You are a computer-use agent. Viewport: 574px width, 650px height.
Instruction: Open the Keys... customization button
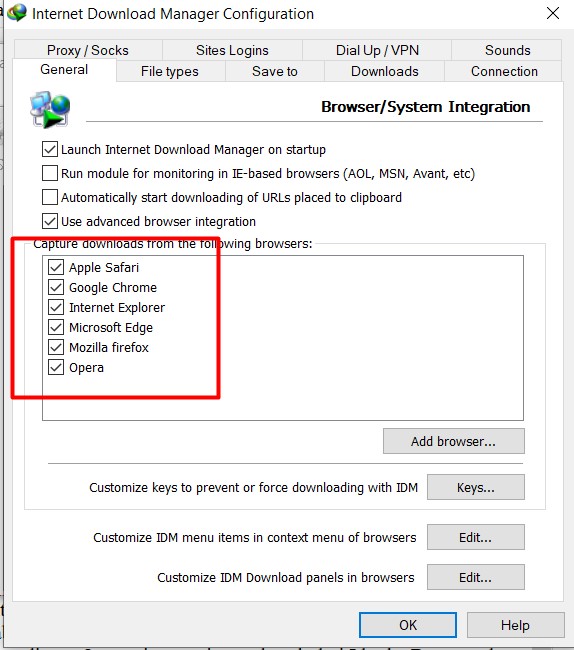point(476,487)
